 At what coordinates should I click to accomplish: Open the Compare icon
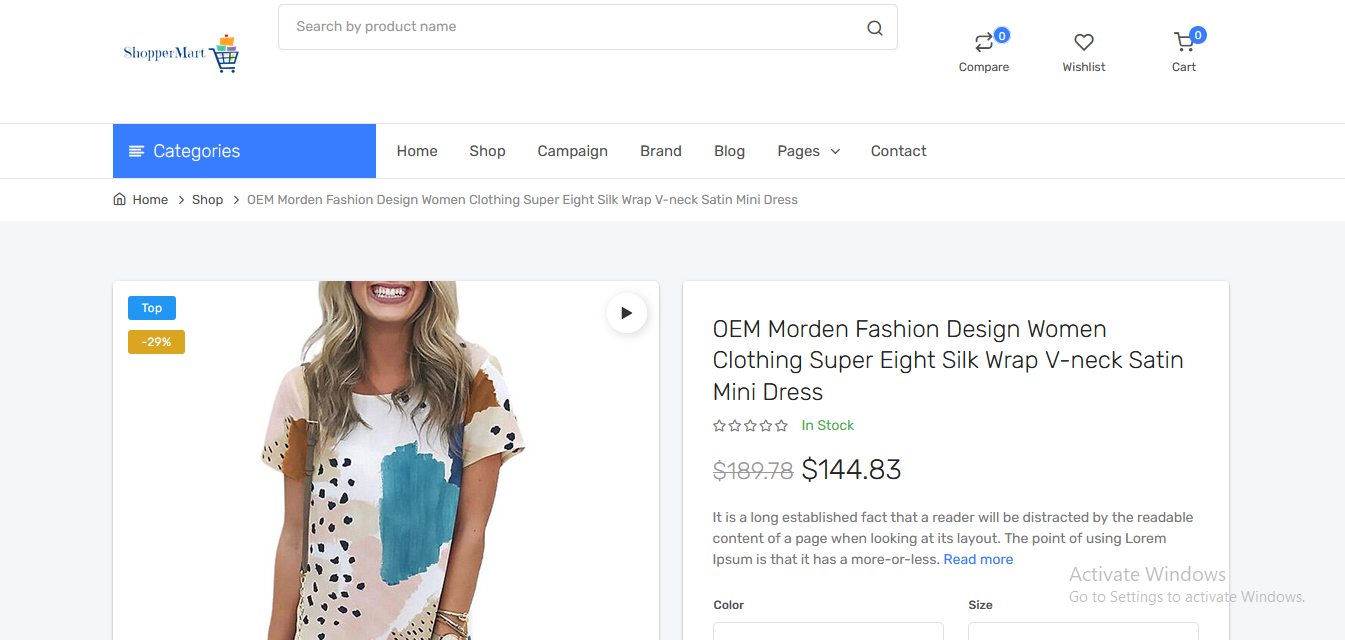(x=984, y=42)
